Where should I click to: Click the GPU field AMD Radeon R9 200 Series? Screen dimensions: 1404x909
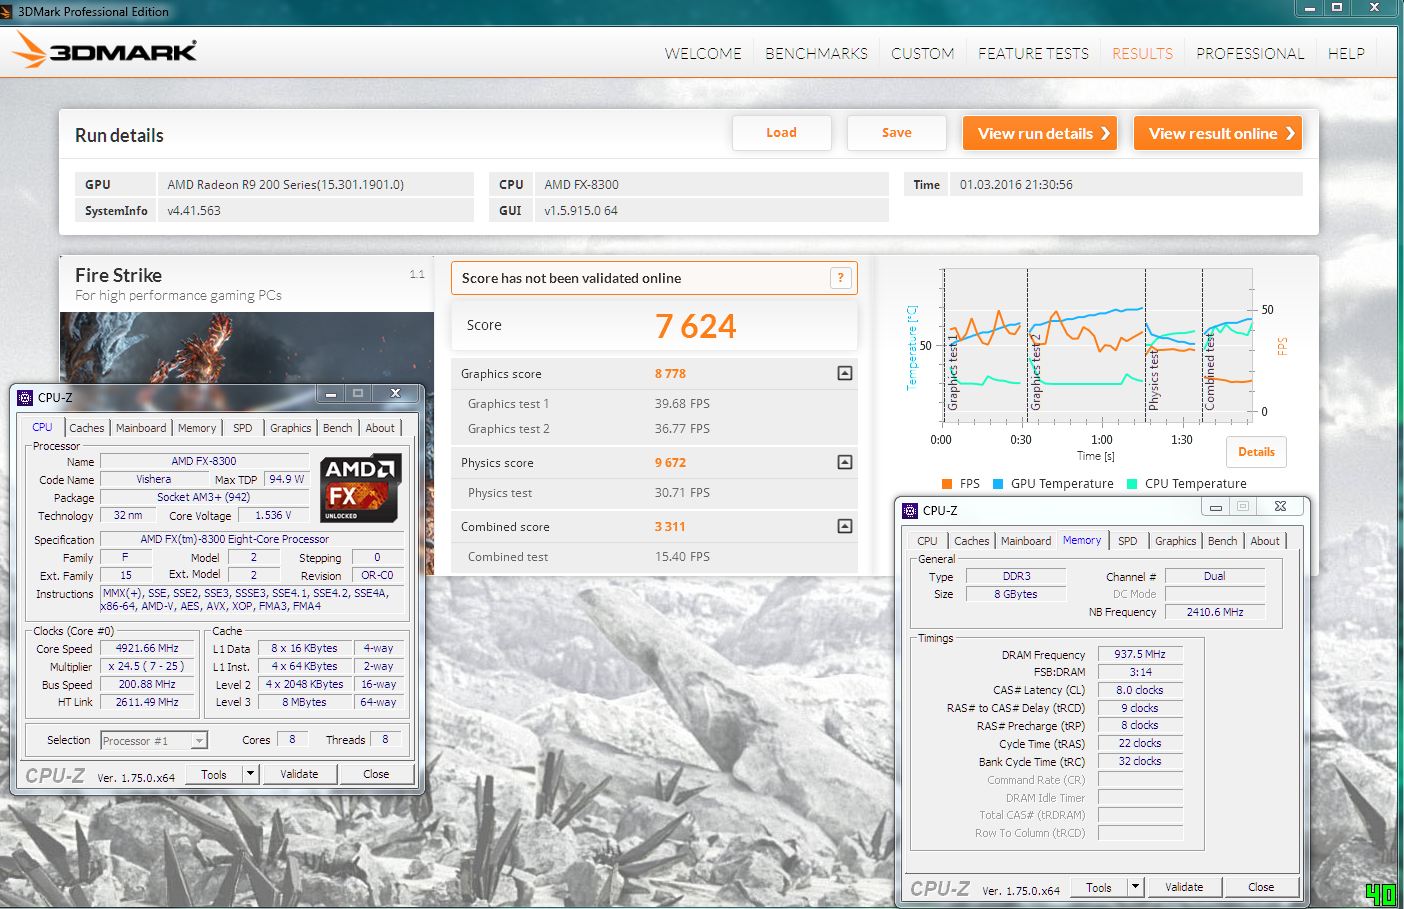[x=315, y=184]
